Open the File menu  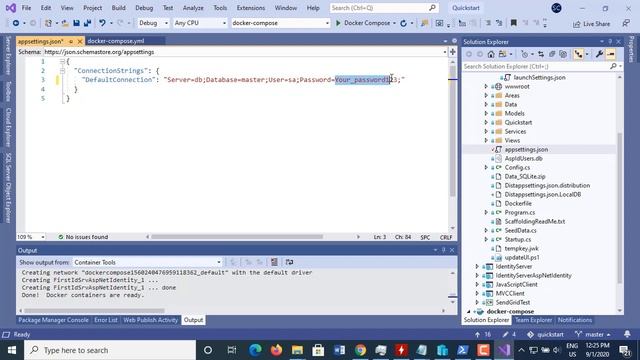[x=26, y=8]
